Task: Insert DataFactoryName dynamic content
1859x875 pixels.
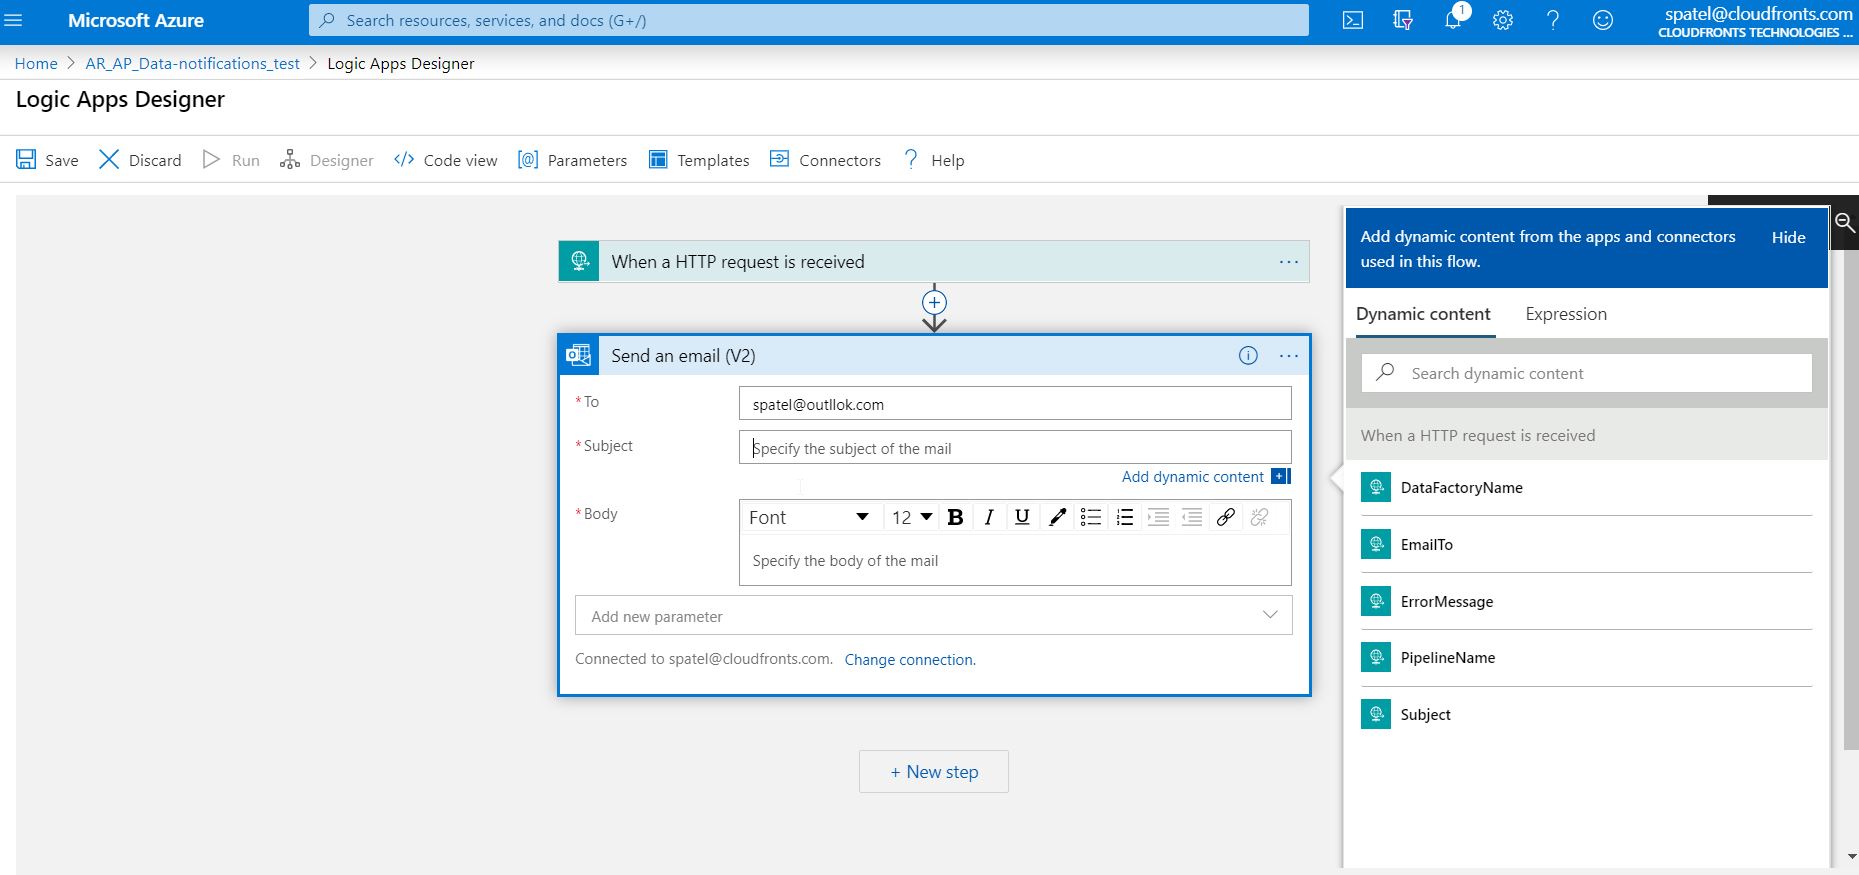Action: click(1587, 488)
